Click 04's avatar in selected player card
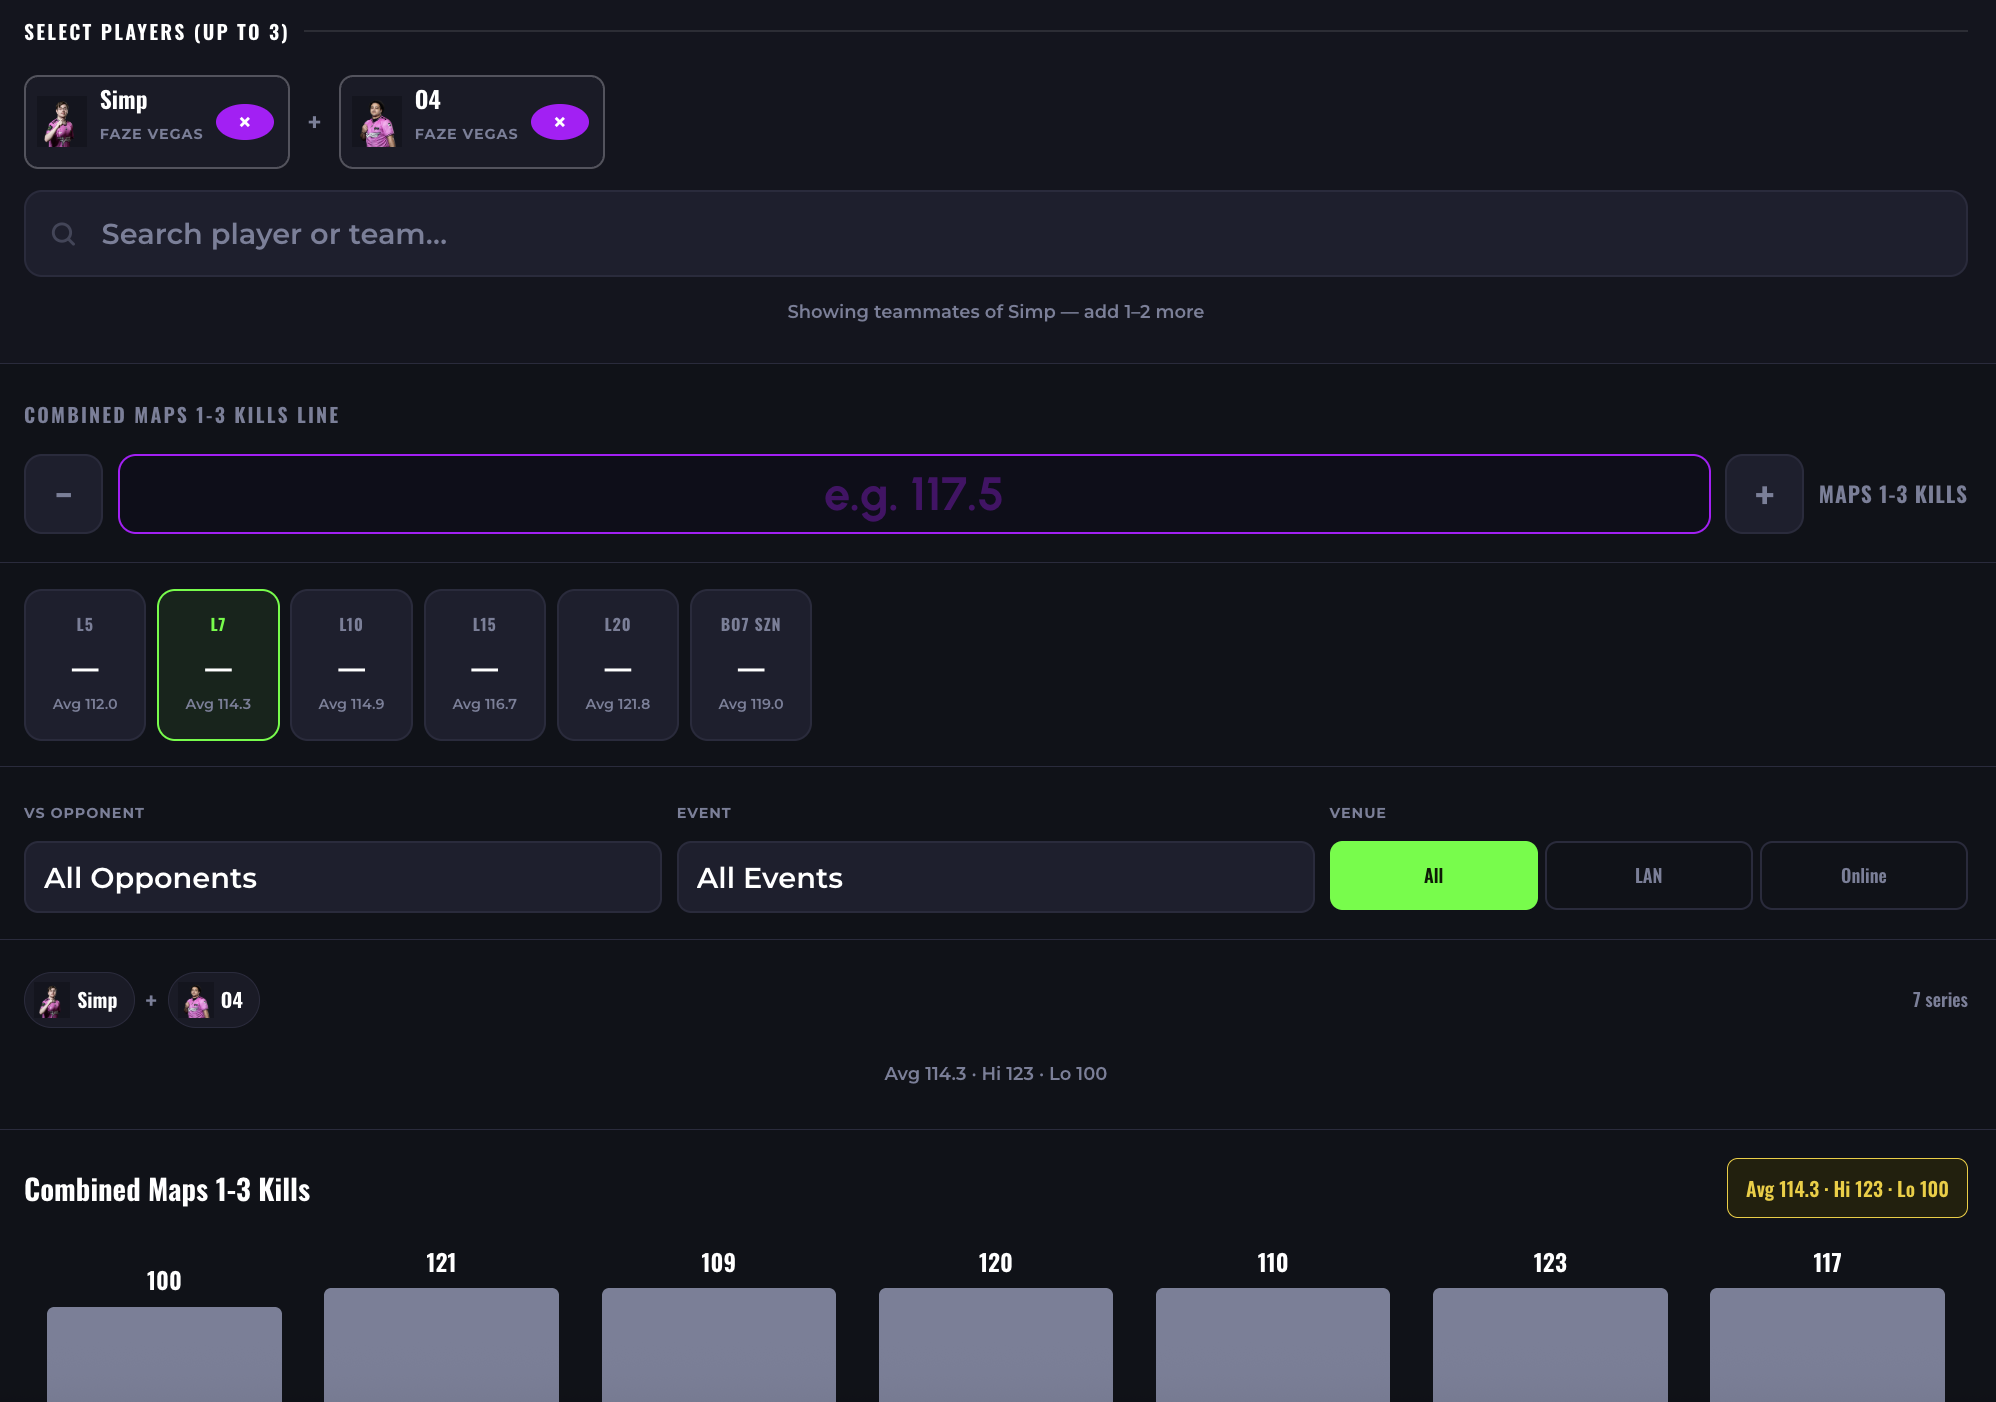The height and width of the screenshot is (1402, 1996). (x=377, y=122)
